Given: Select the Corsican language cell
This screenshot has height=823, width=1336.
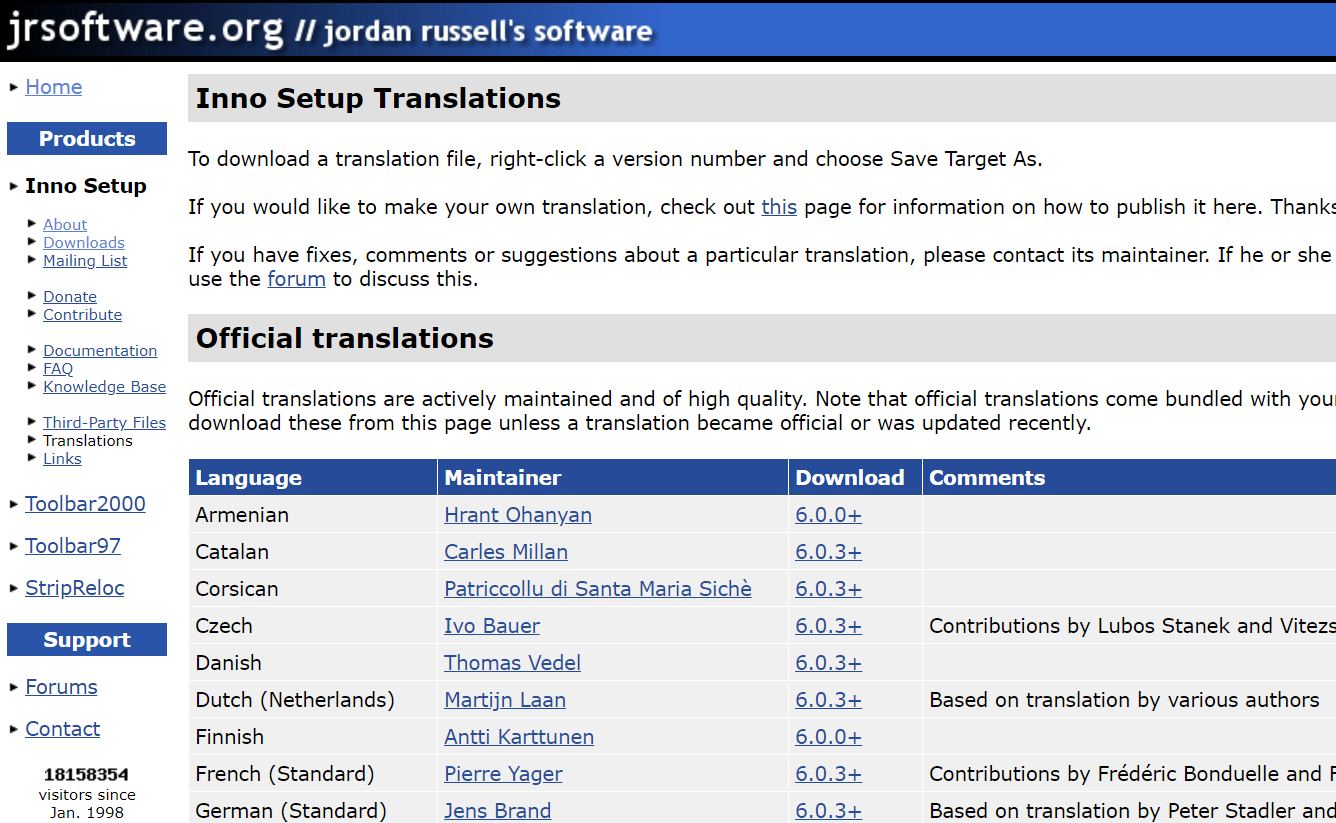Looking at the screenshot, I should 312,589.
